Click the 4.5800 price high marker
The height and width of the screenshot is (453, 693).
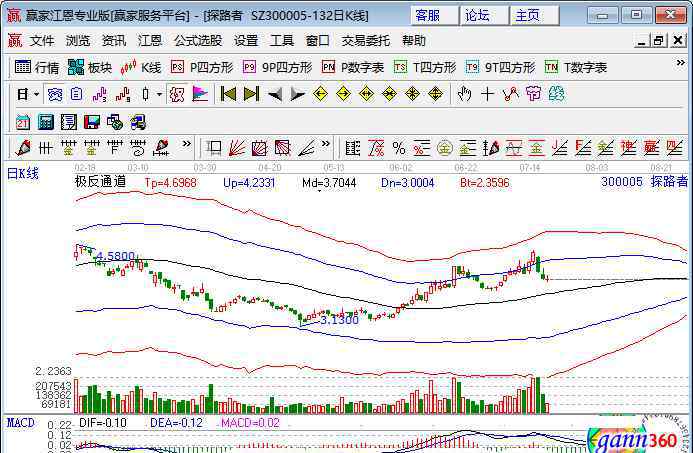point(115,256)
